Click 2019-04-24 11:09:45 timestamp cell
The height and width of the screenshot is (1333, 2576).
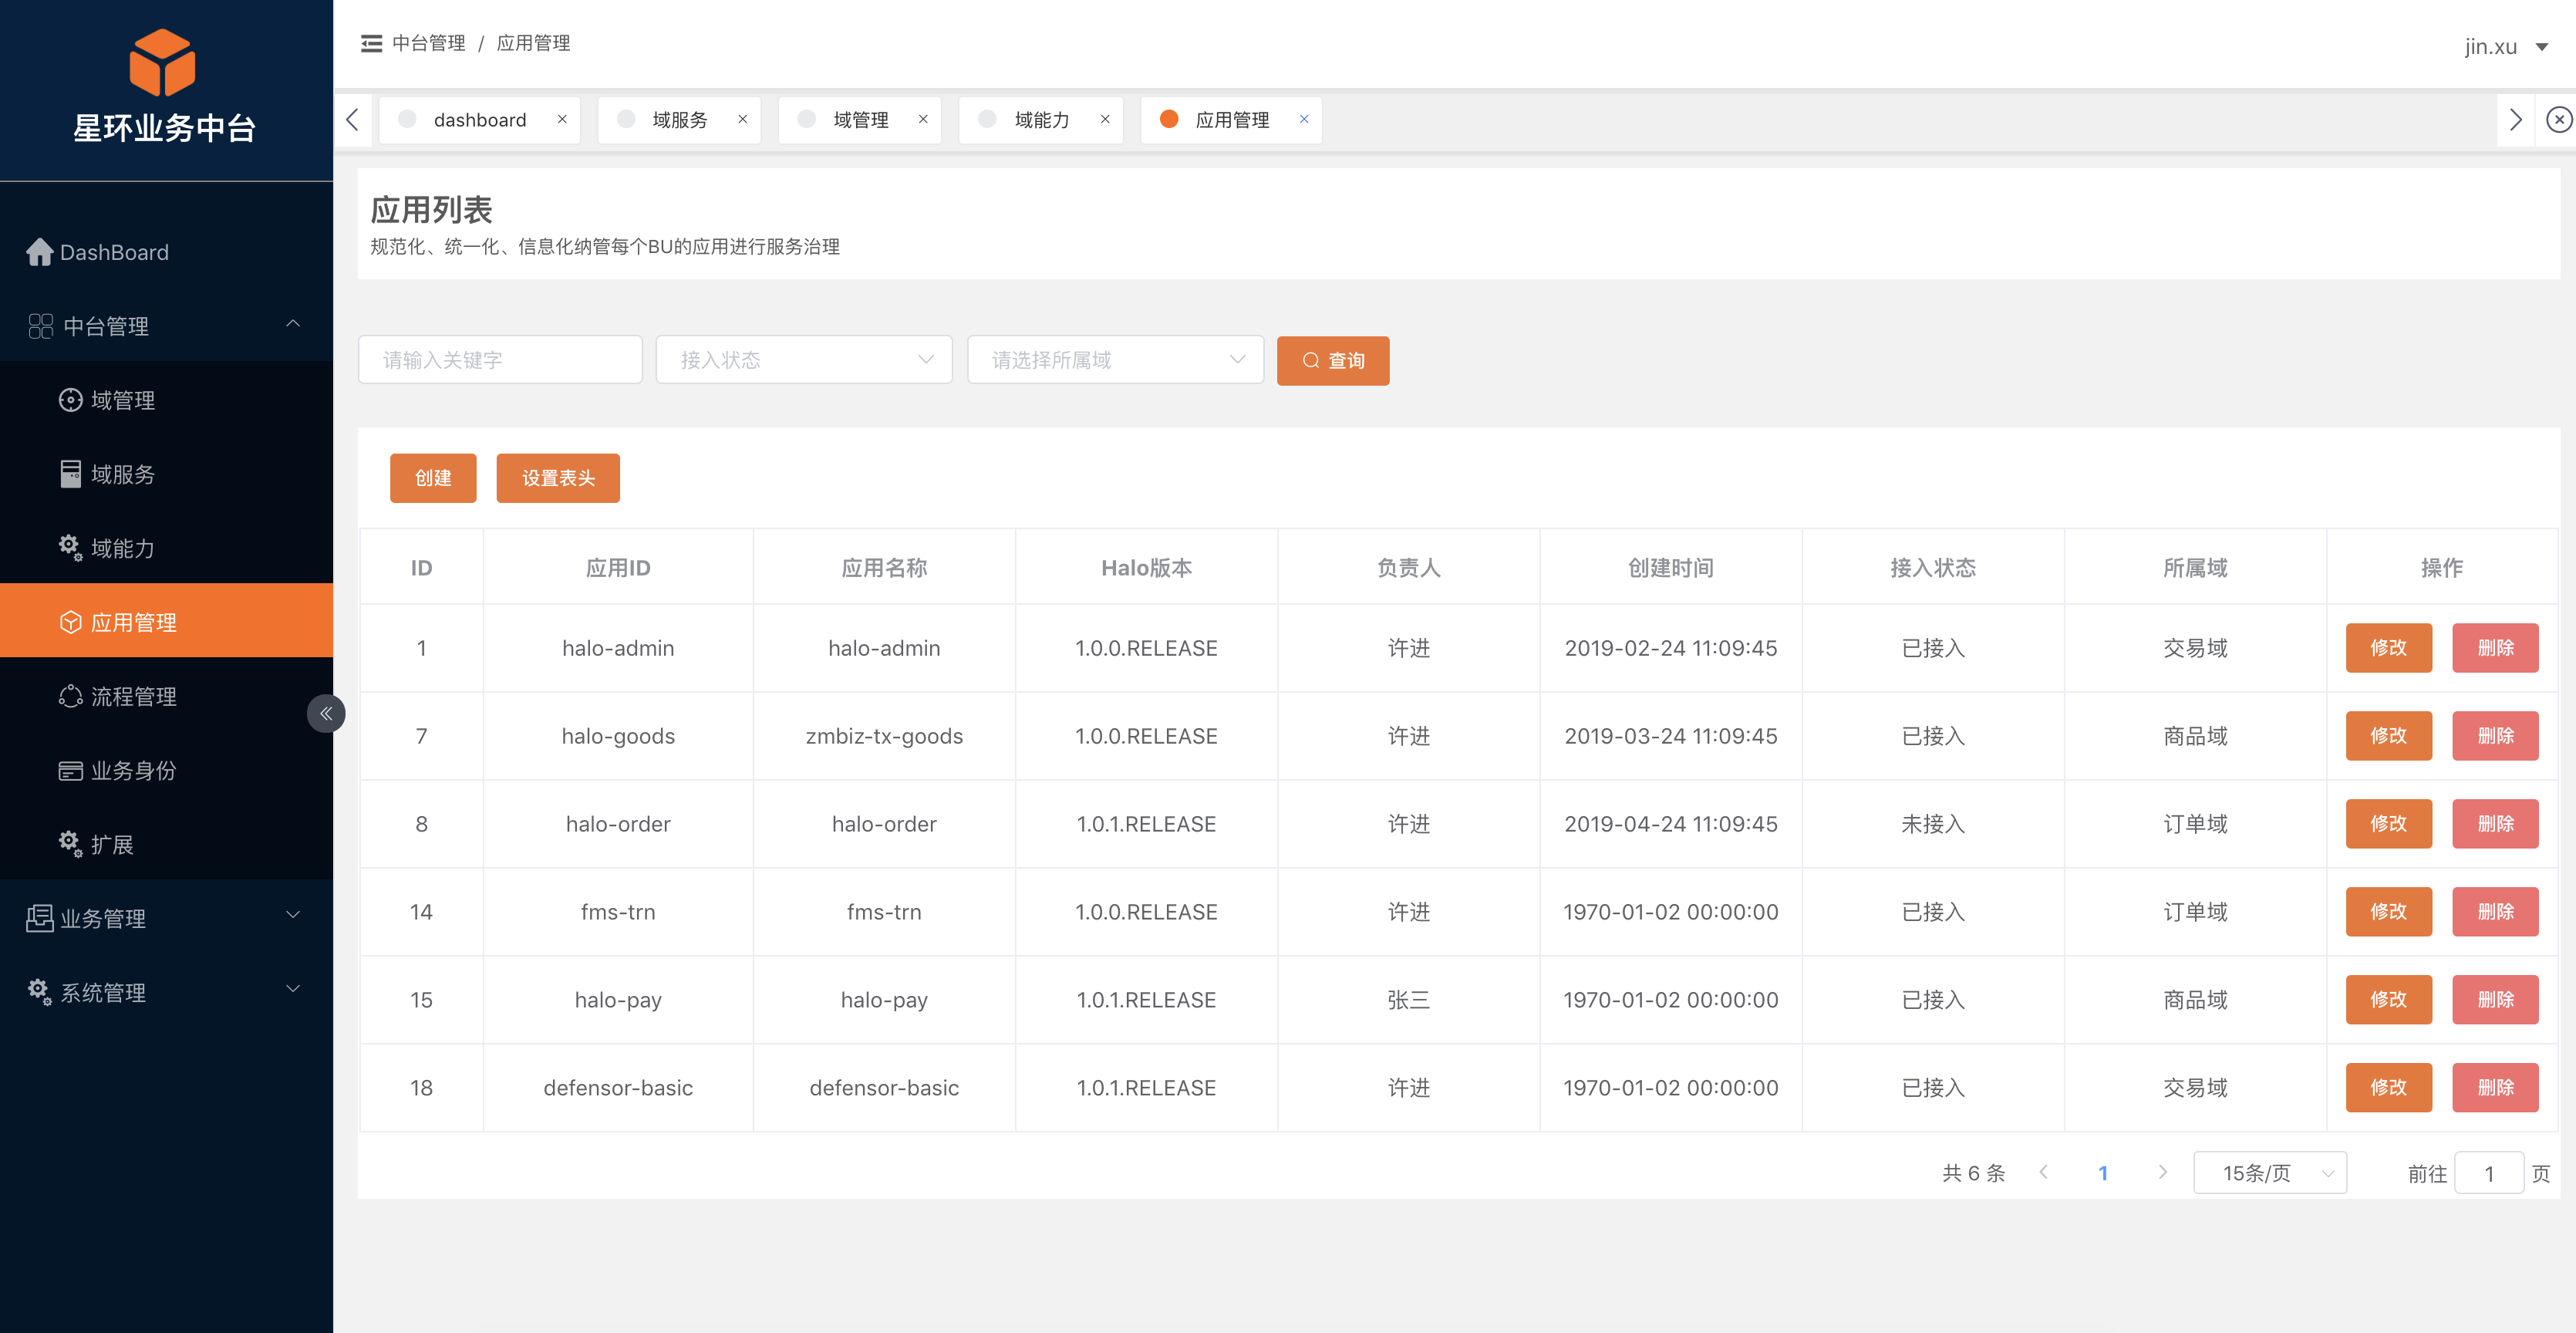[x=1670, y=824]
